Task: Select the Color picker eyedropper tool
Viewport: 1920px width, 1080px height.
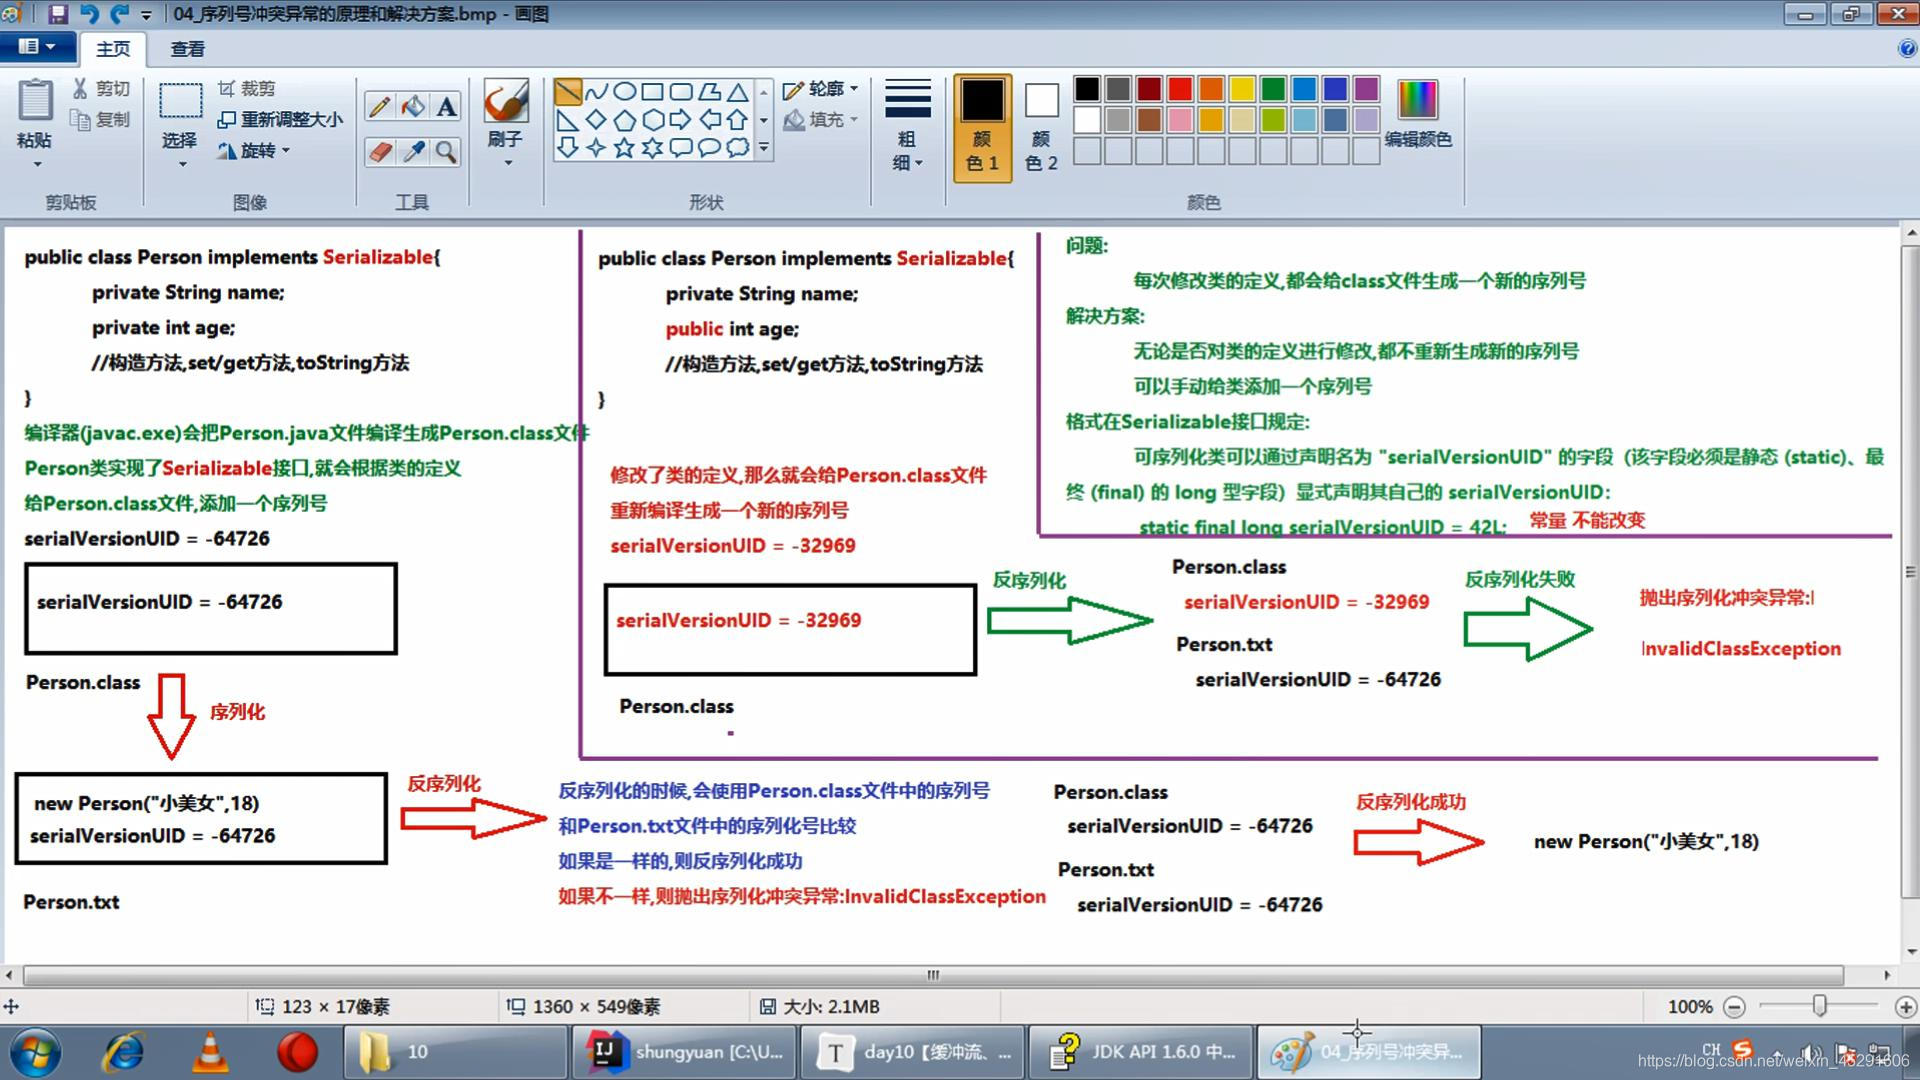Action: click(413, 152)
